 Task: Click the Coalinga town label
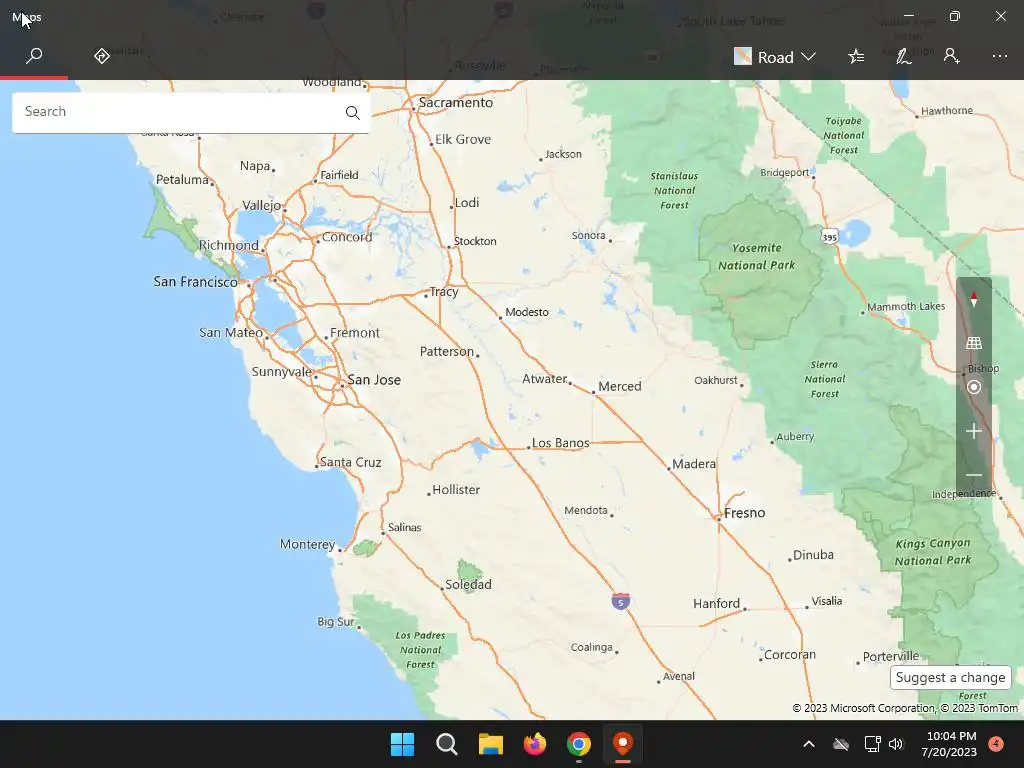(592, 647)
